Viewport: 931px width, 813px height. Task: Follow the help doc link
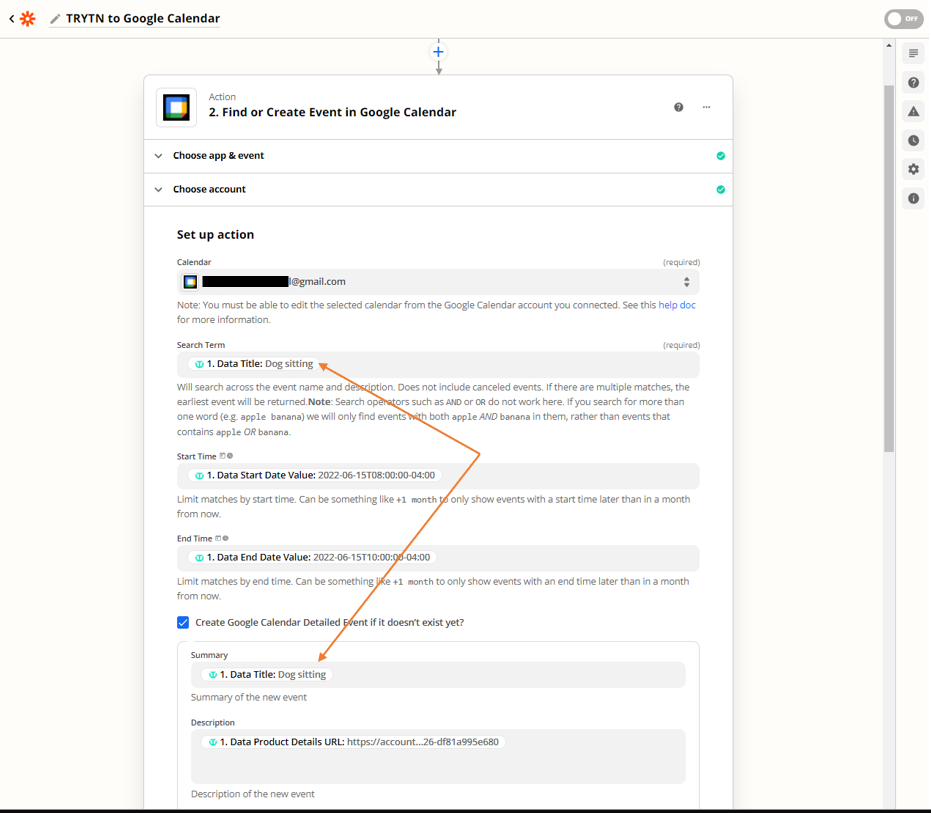click(677, 305)
